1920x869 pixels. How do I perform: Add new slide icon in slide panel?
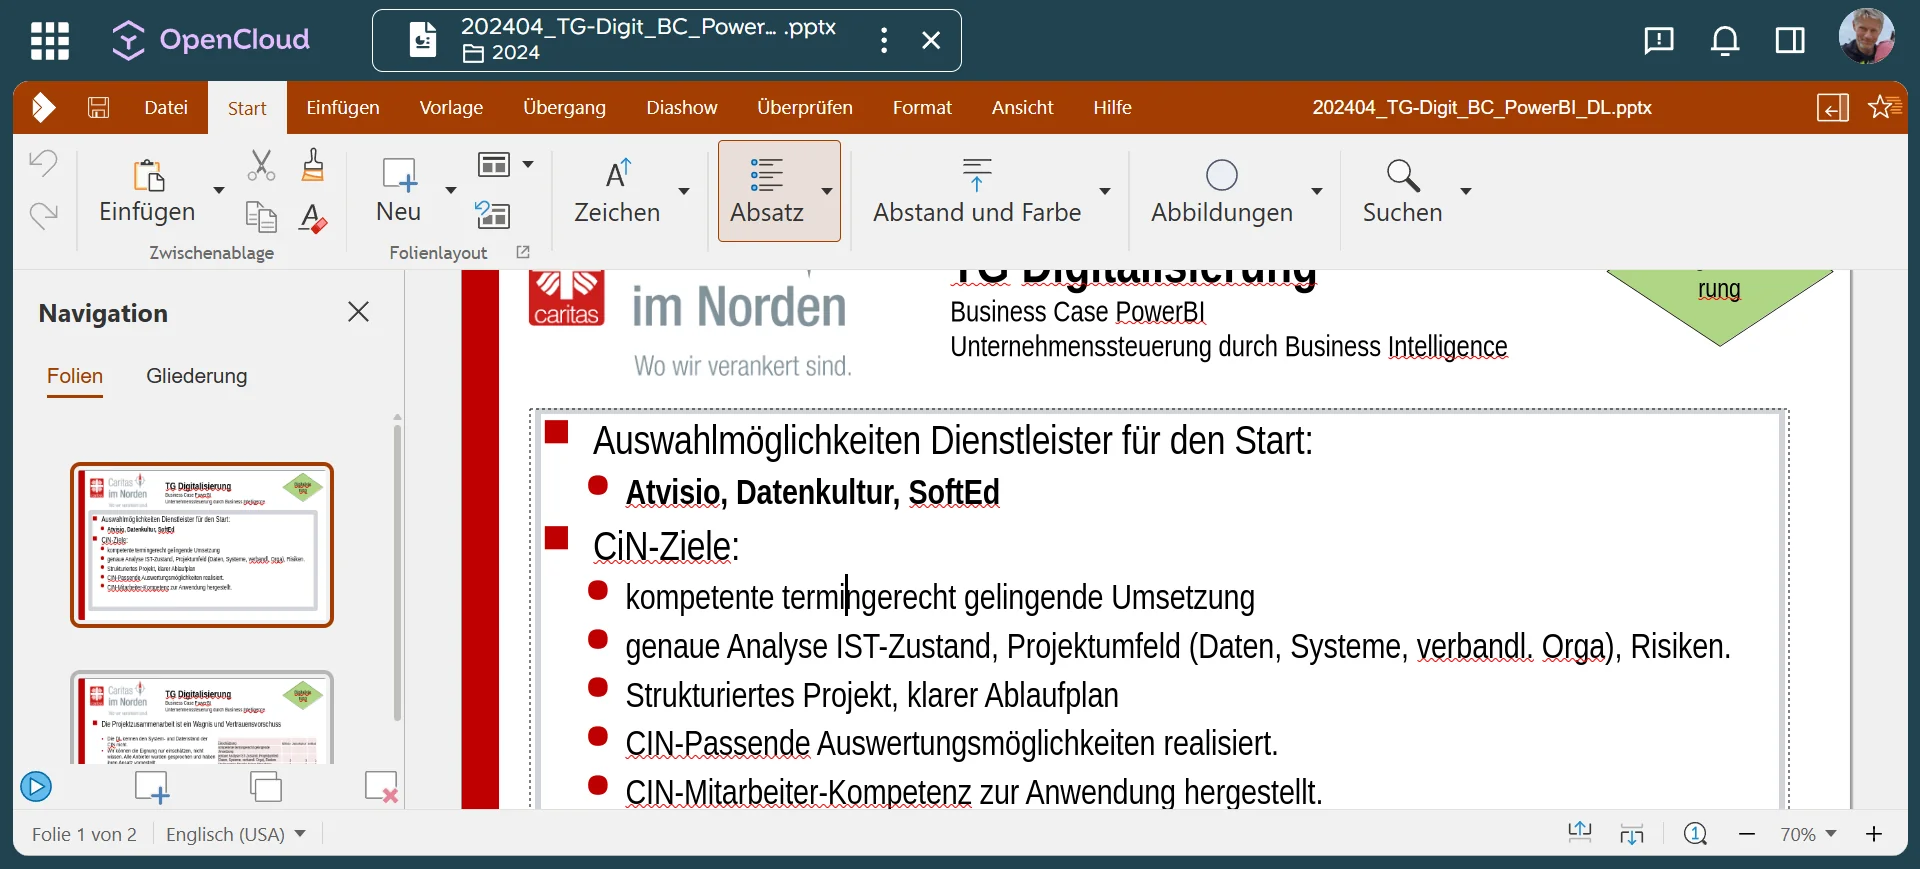coord(152,787)
